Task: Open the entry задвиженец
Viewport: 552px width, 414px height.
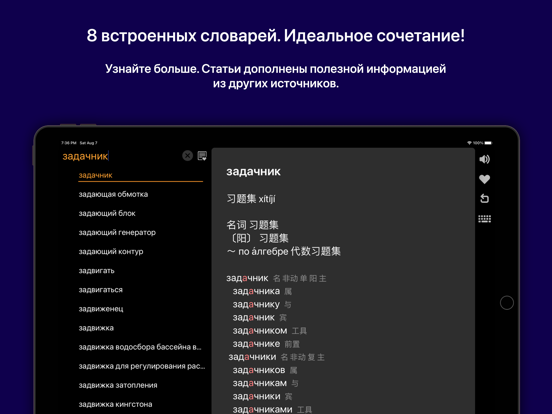Action: pyautogui.click(x=101, y=309)
